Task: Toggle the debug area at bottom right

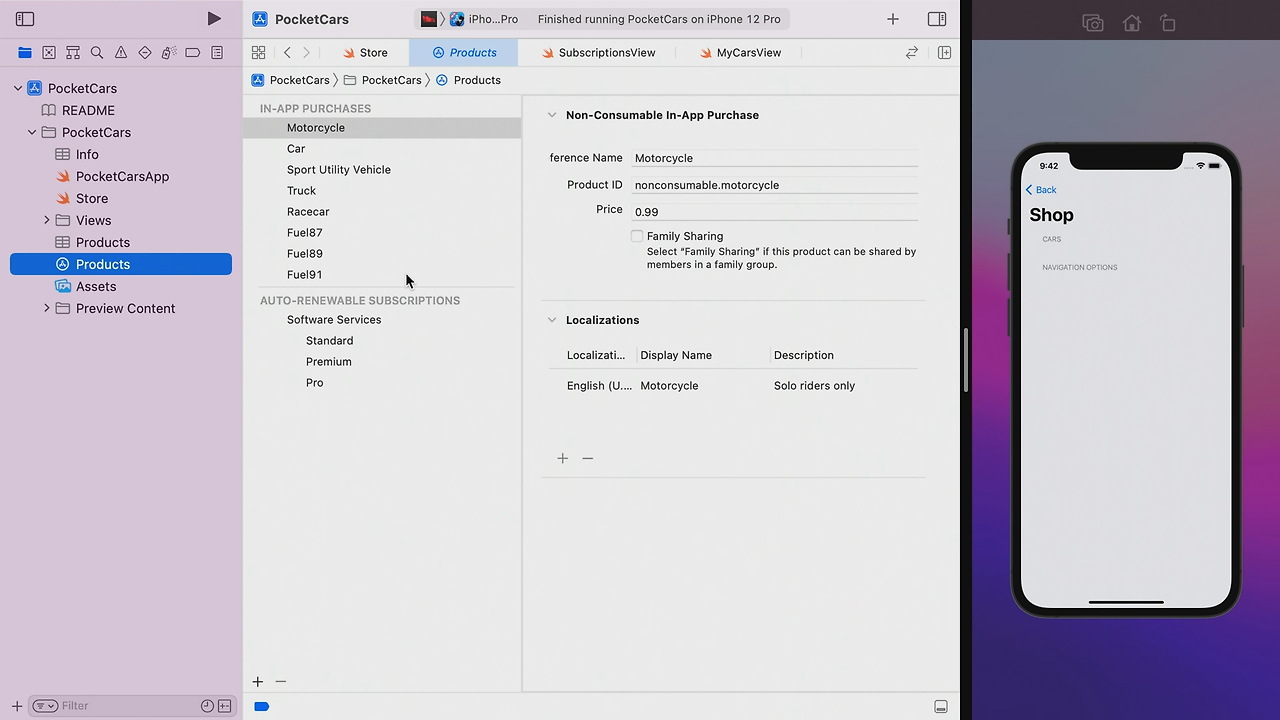Action: click(x=941, y=706)
